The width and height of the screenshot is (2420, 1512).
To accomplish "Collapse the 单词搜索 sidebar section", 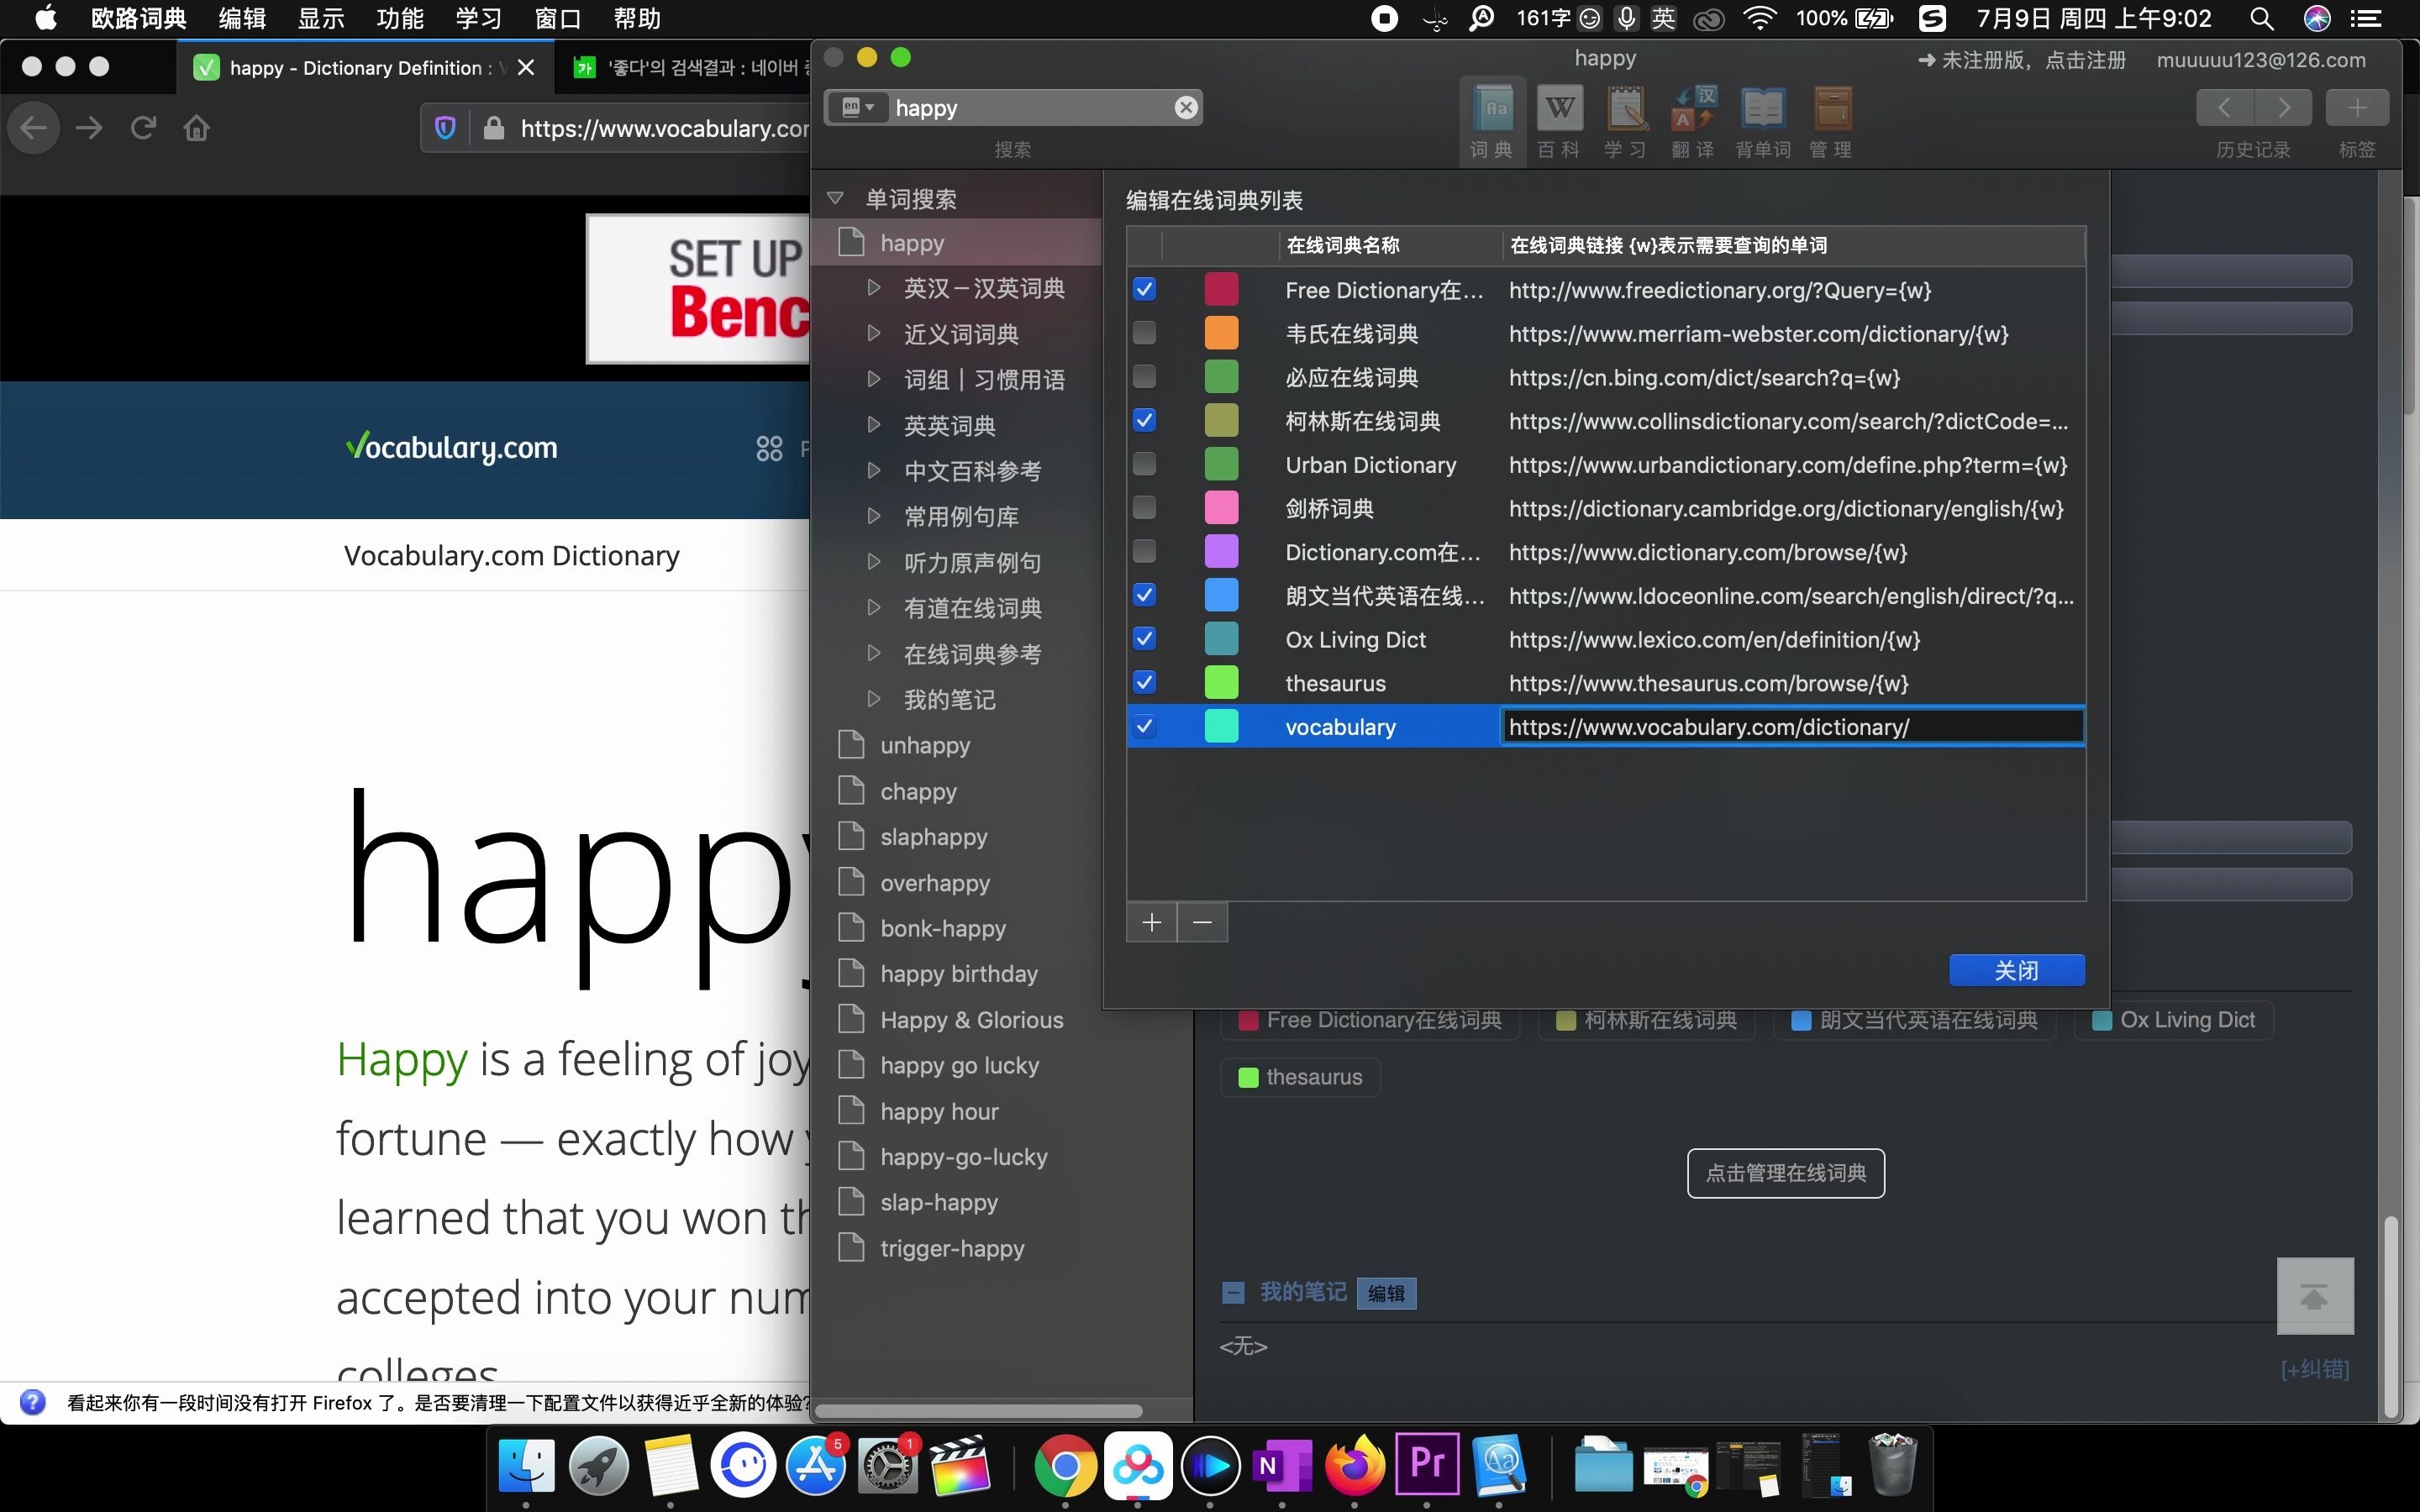I will click(x=836, y=198).
